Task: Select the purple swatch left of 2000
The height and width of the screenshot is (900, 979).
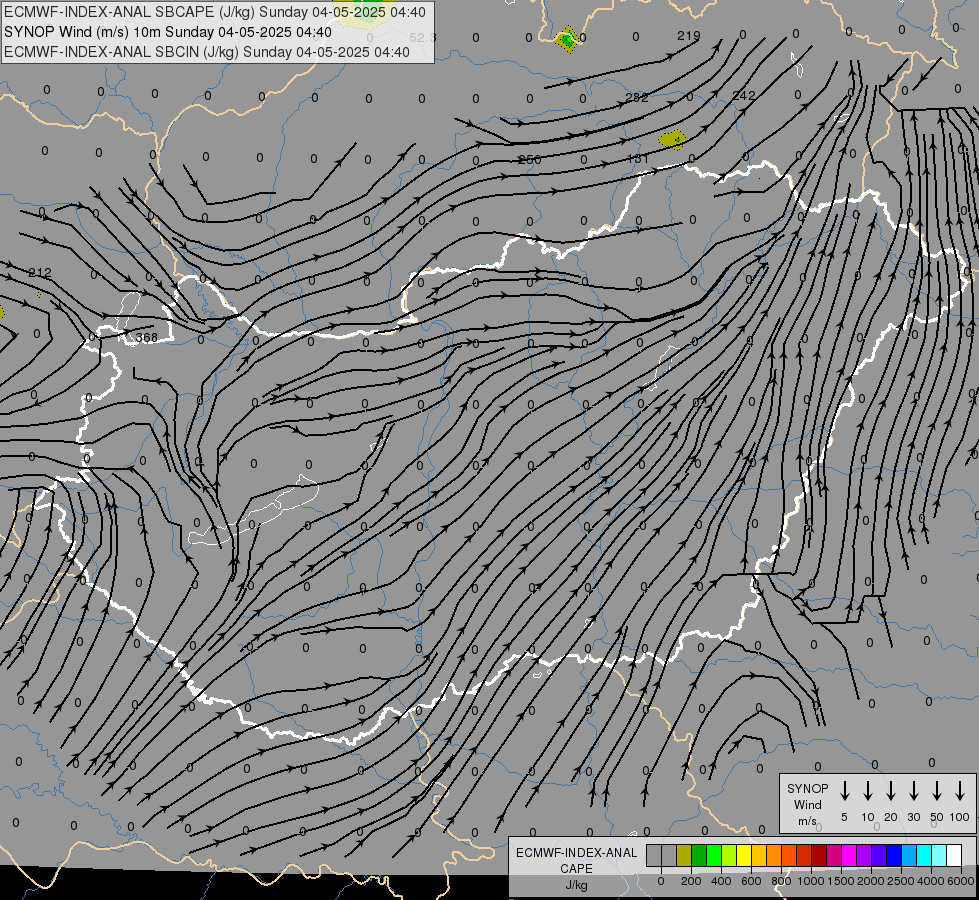Action: [x=863, y=855]
